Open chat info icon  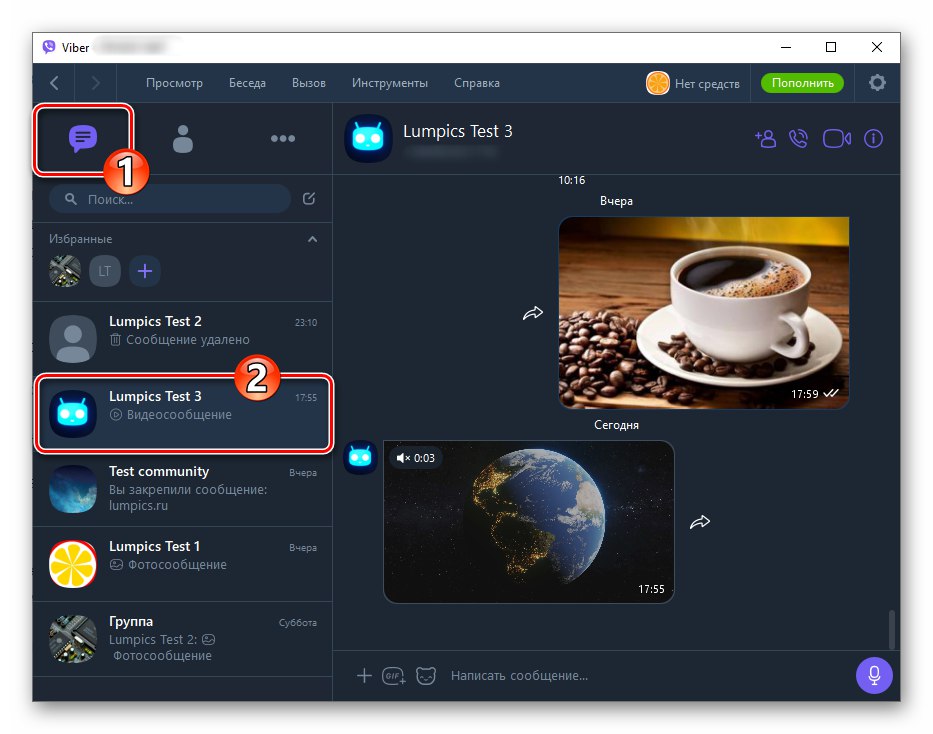click(873, 139)
